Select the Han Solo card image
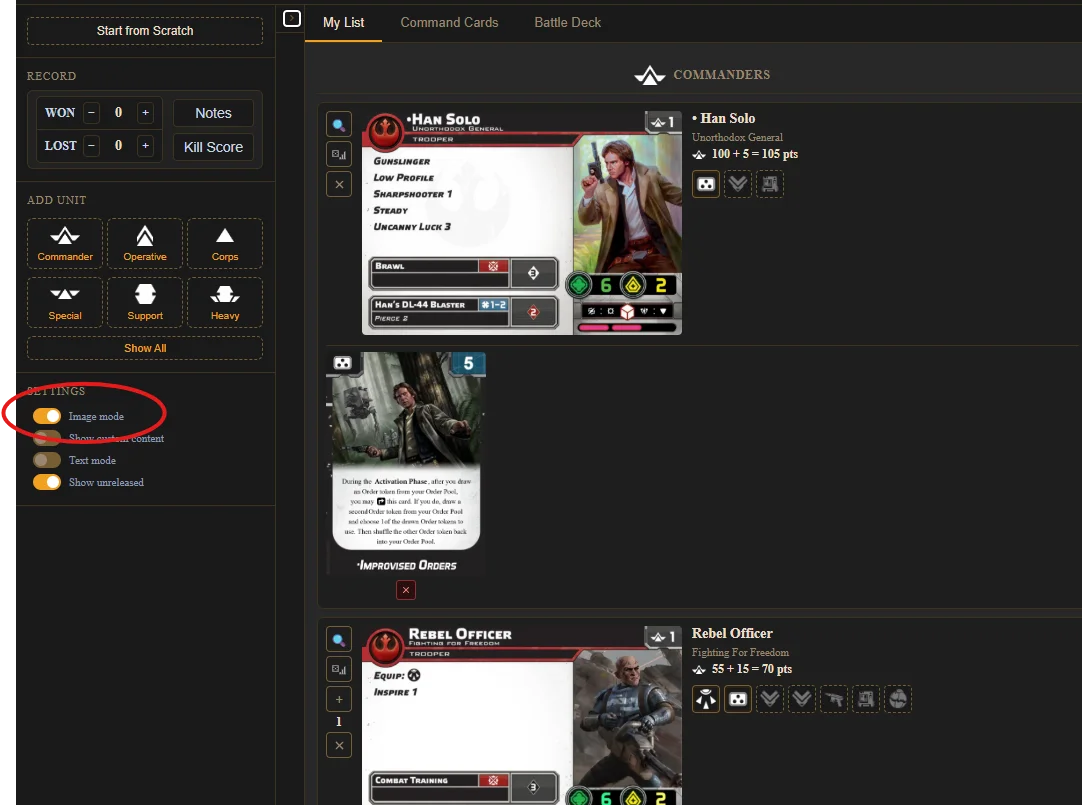The height and width of the screenshot is (805, 1082). click(x=522, y=223)
